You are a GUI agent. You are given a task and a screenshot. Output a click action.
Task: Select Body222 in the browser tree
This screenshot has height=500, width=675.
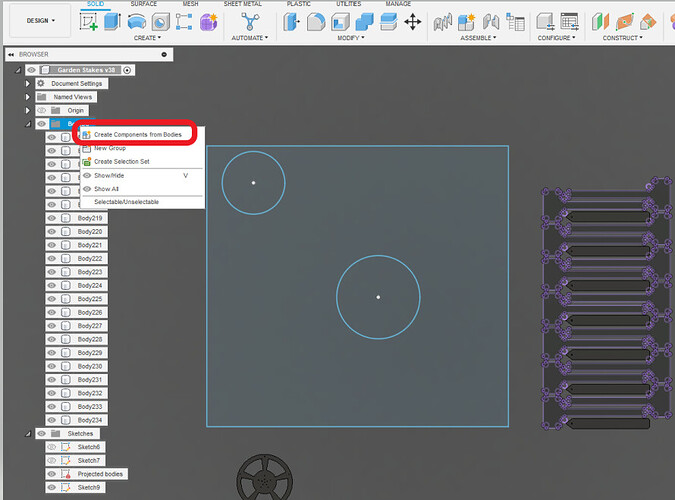pyautogui.click(x=90, y=258)
